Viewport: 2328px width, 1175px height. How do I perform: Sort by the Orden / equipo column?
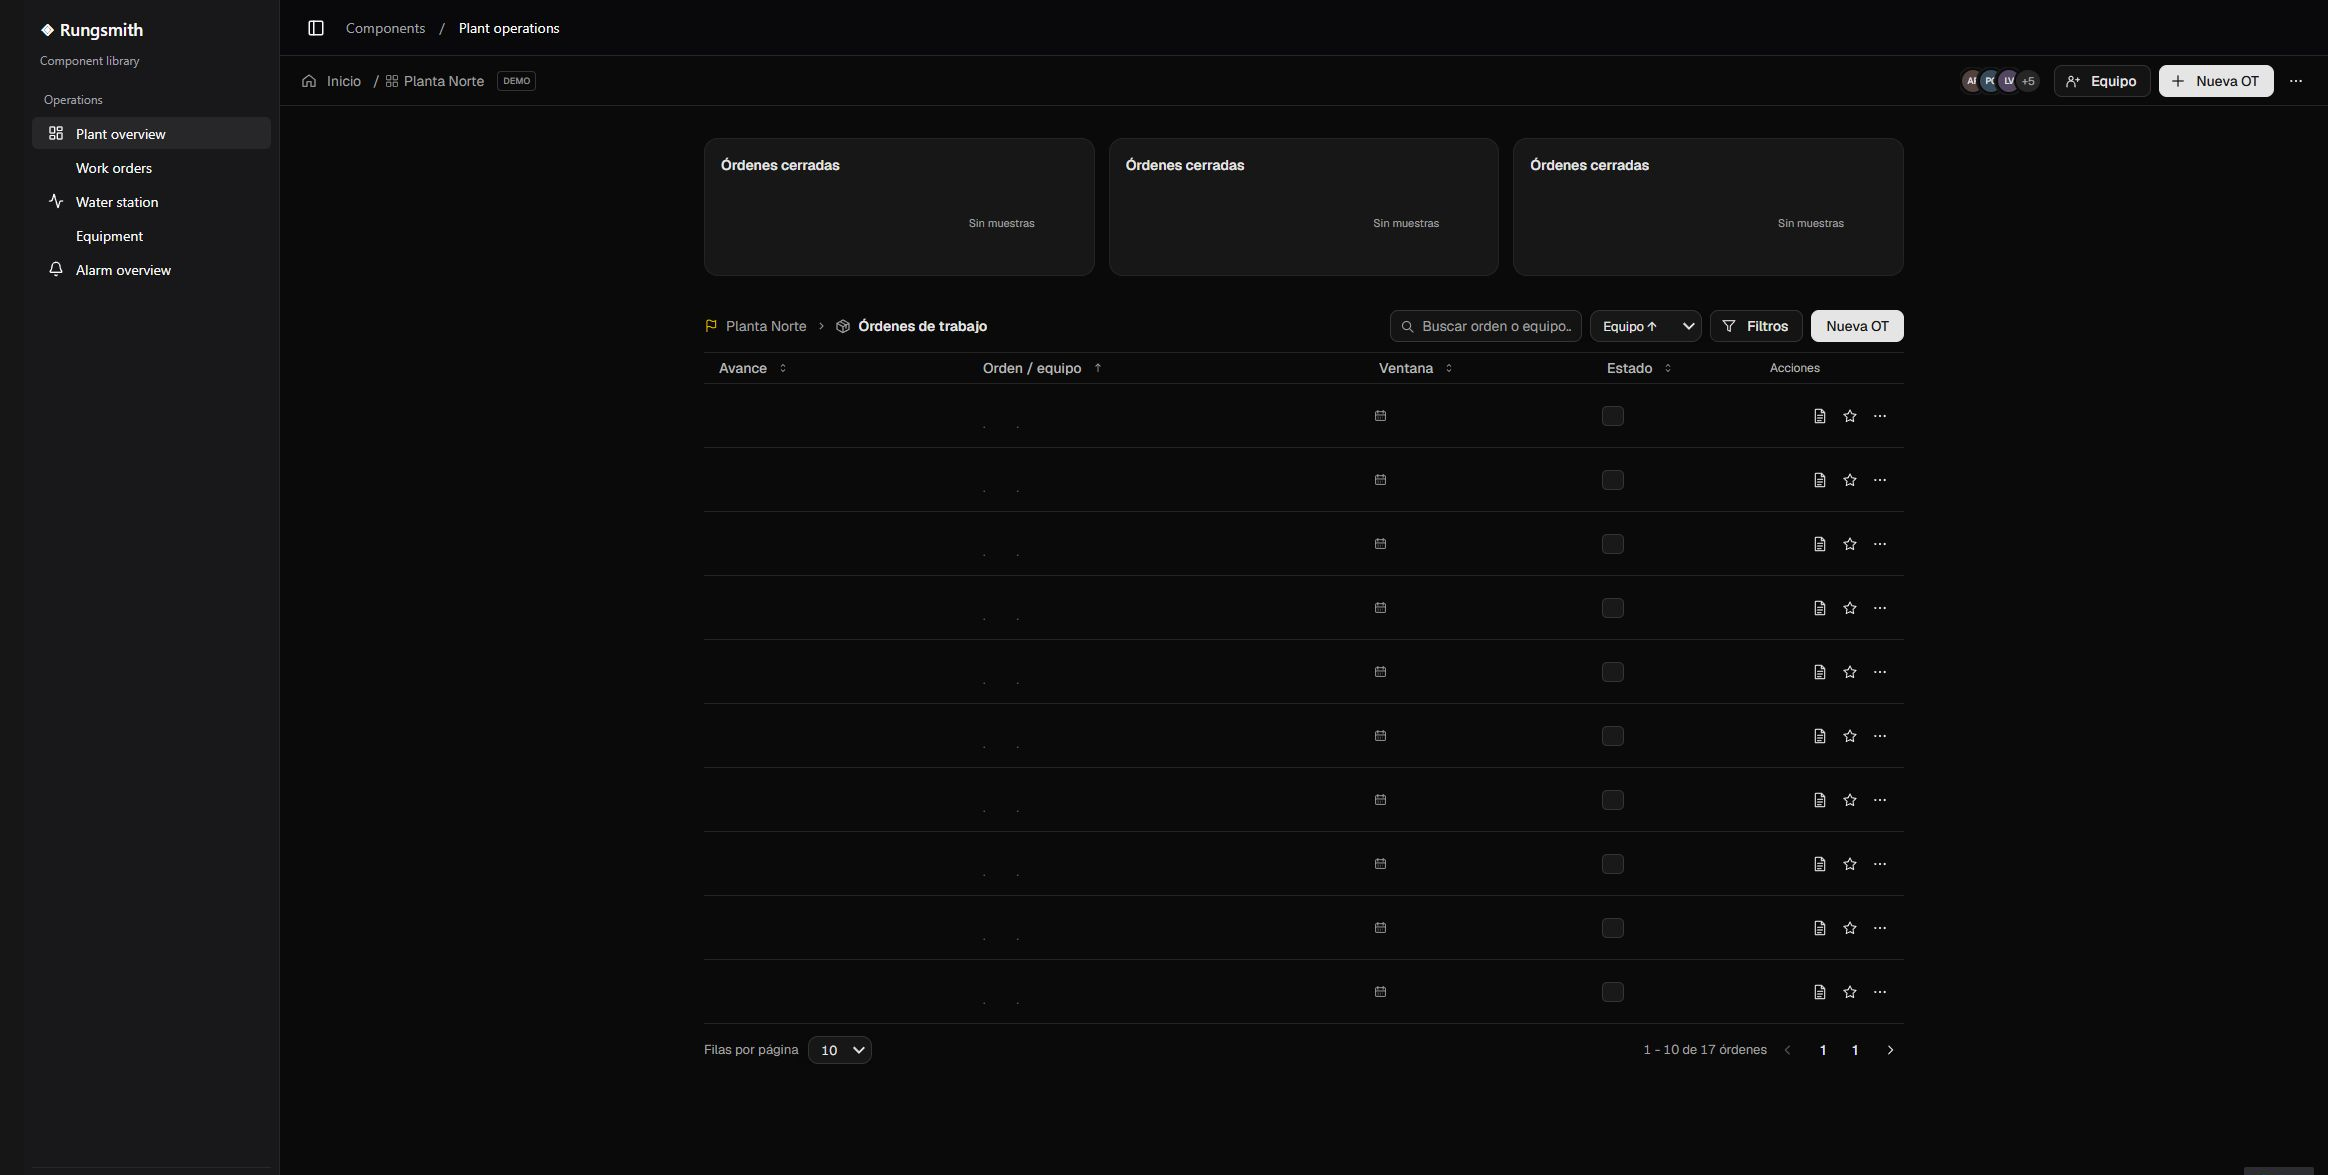1042,368
